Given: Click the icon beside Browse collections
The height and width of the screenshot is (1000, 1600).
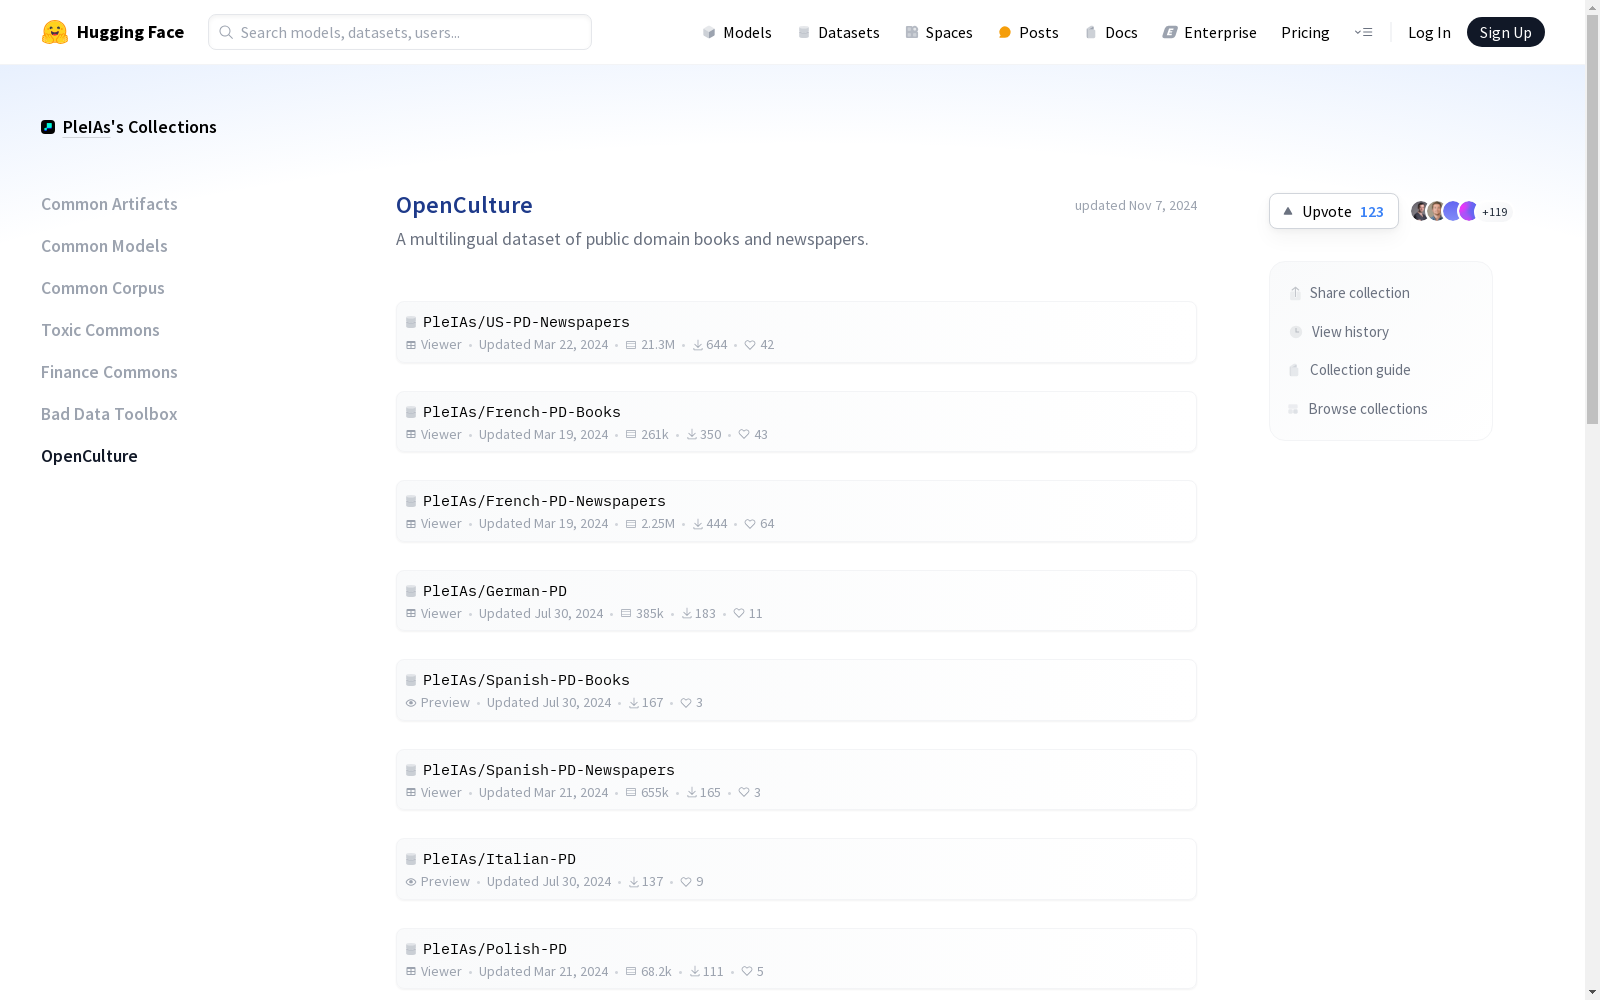Looking at the screenshot, I should [1293, 409].
